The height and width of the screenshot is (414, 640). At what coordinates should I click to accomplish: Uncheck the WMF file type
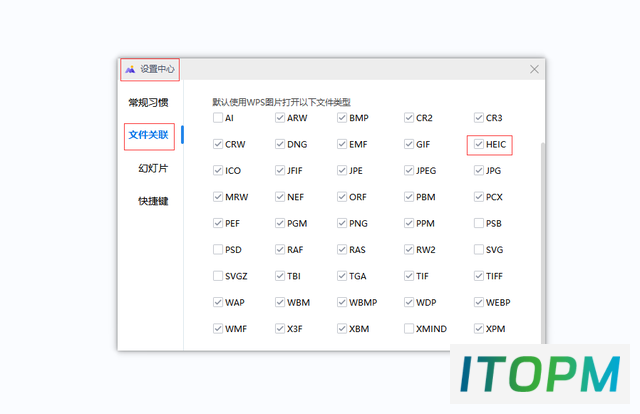click(218, 329)
